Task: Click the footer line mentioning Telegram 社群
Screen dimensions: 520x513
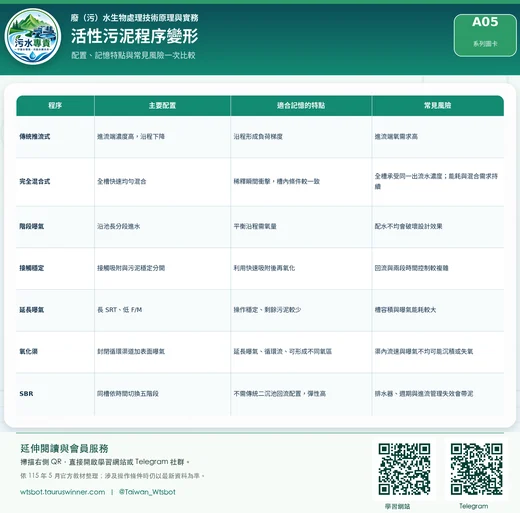Action: [x=105, y=462]
